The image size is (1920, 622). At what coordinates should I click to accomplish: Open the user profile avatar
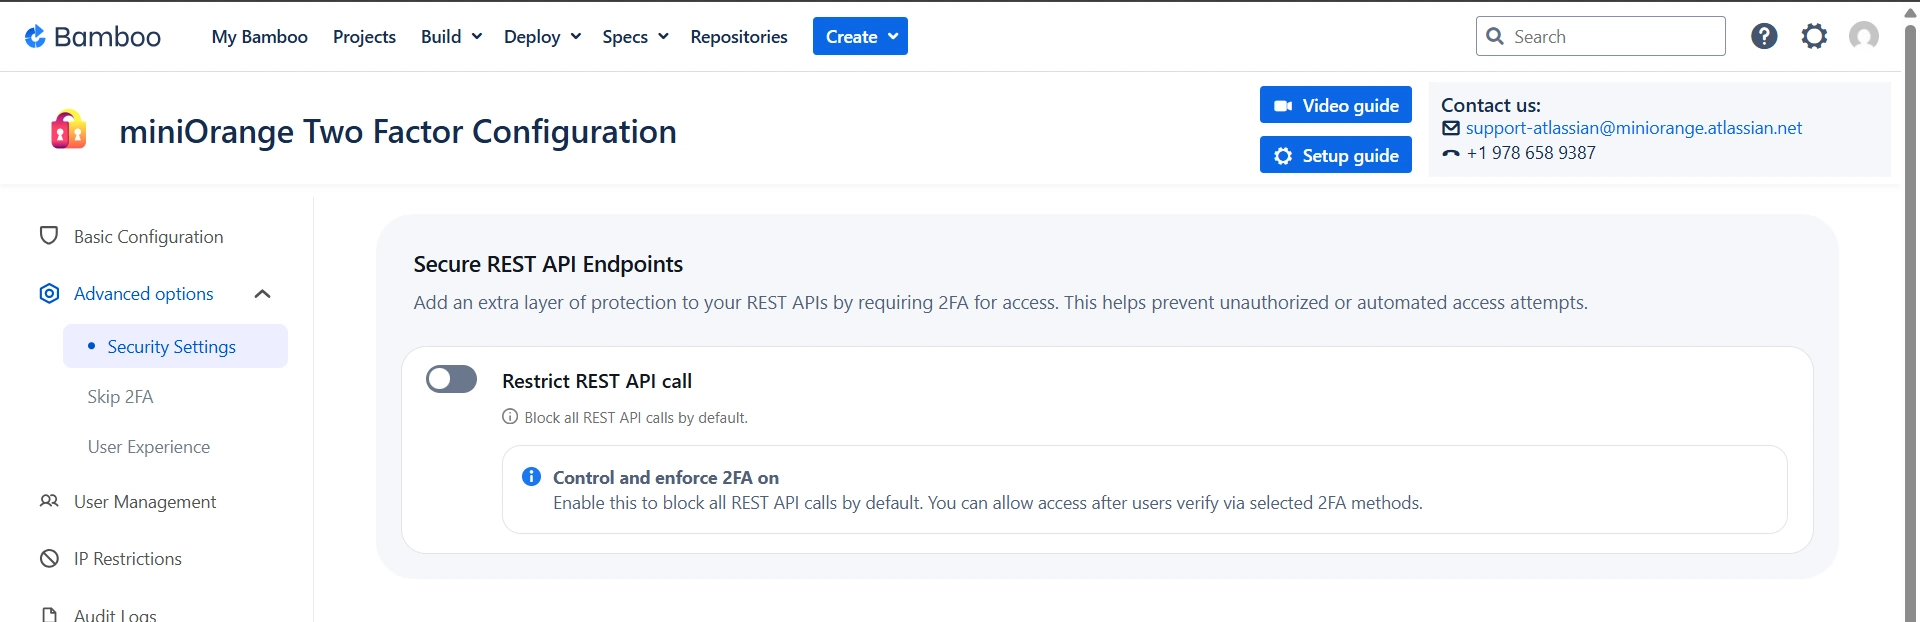(1864, 36)
